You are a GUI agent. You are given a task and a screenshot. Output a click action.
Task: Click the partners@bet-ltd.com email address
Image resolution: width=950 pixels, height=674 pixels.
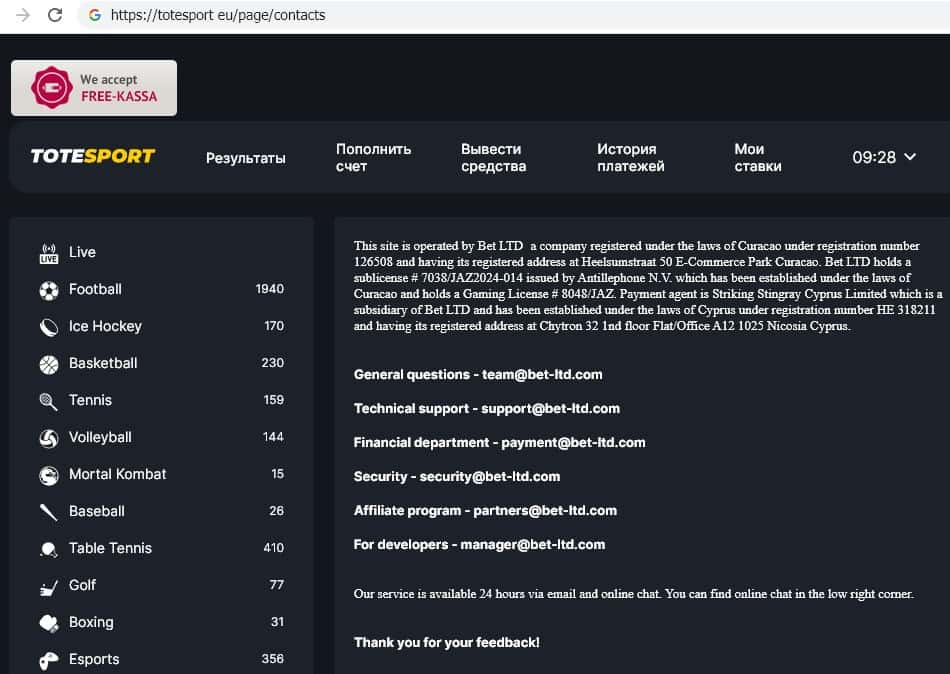[545, 510]
